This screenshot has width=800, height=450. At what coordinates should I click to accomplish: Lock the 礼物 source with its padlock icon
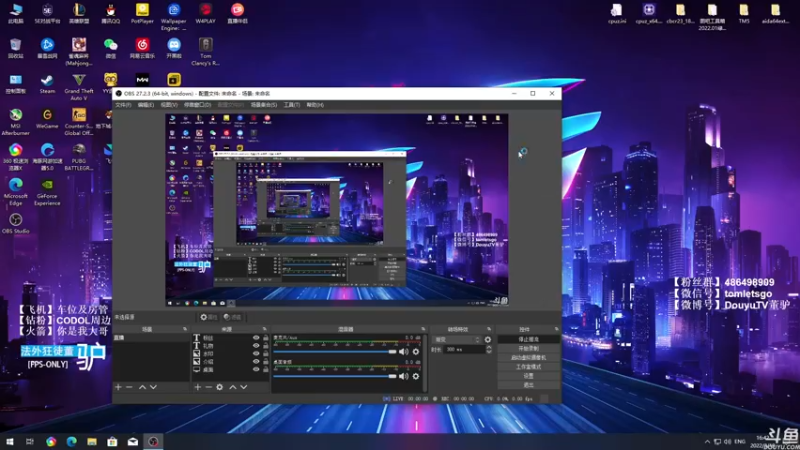point(265,345)
